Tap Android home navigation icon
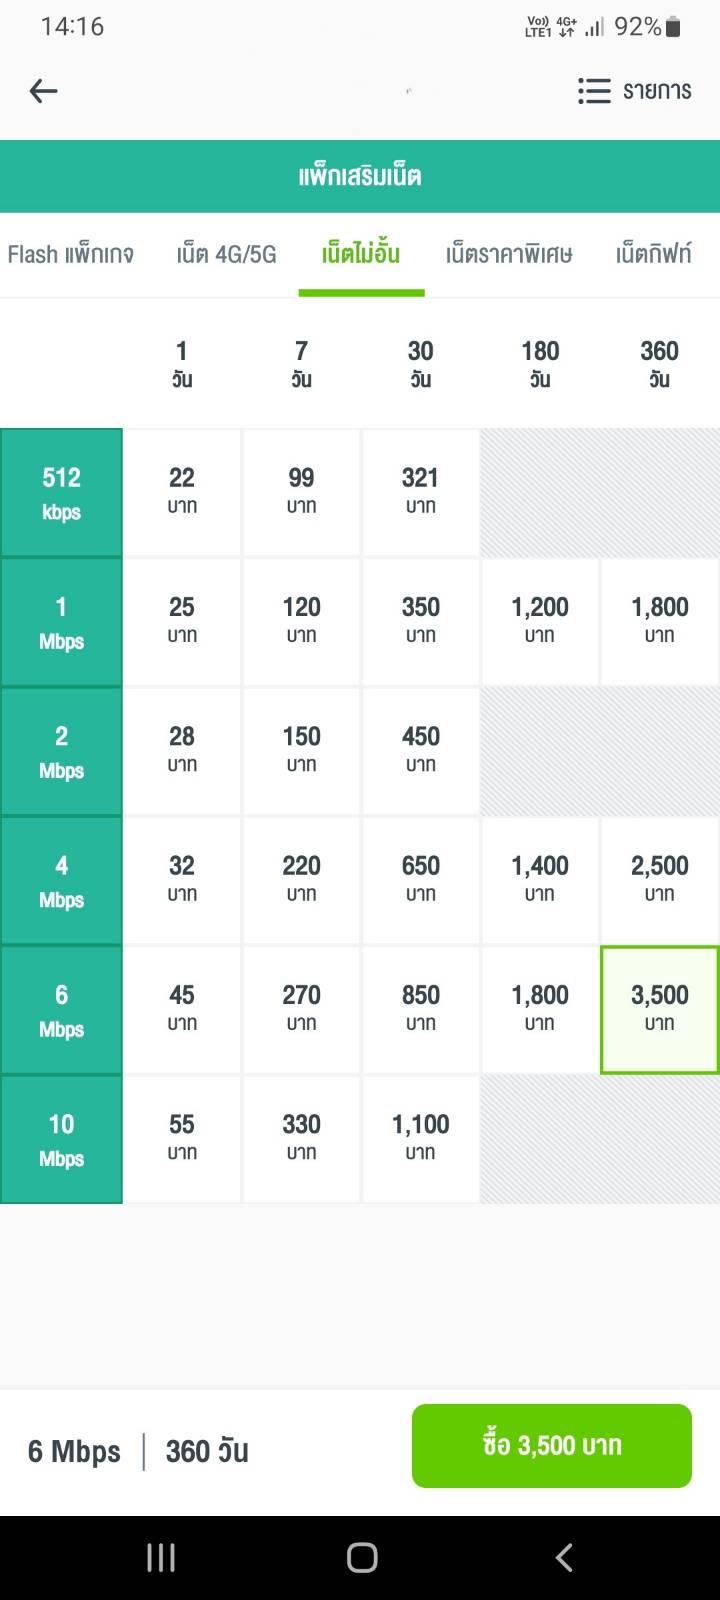 (361, 1557)
